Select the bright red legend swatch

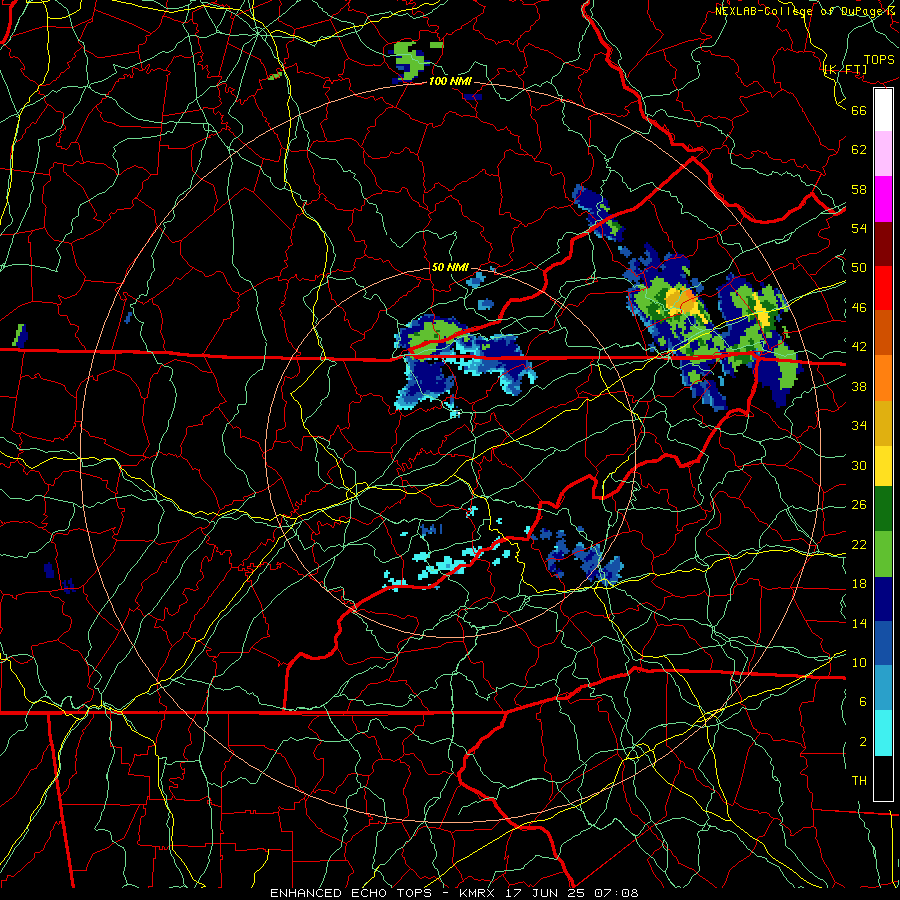tap(883, 288)
